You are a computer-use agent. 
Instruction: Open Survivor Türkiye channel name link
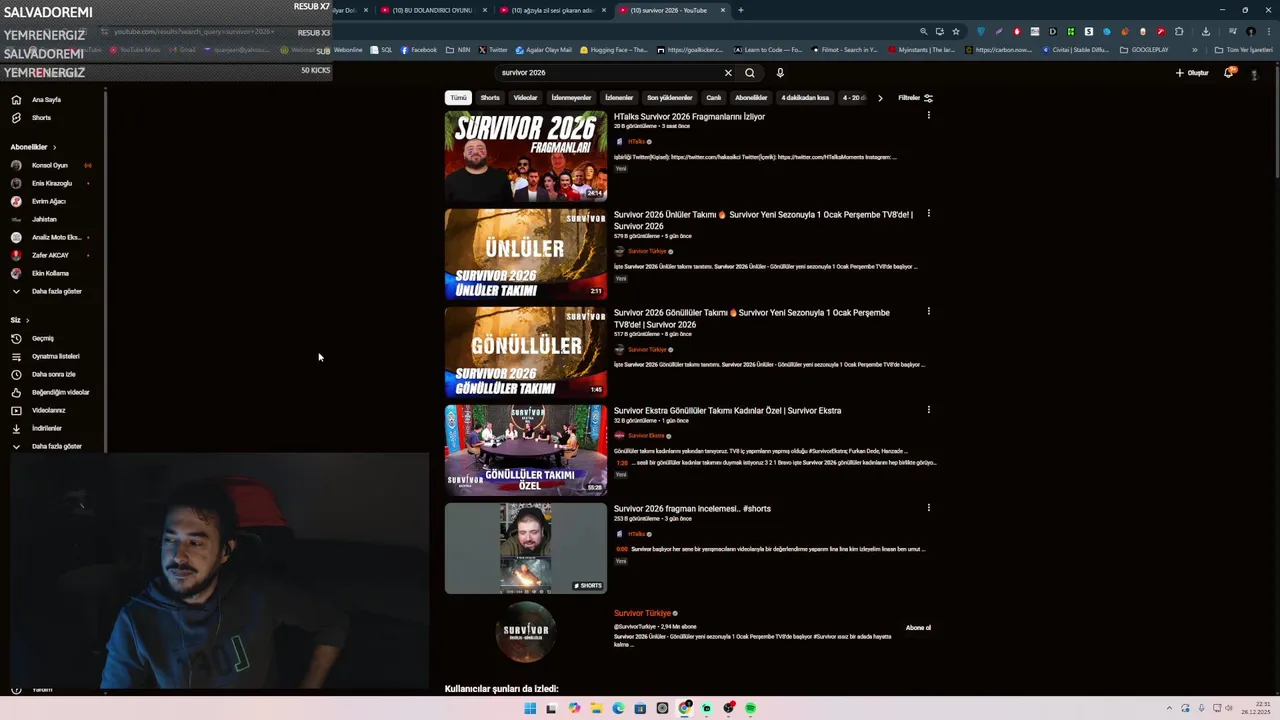[x=642, y=613]
